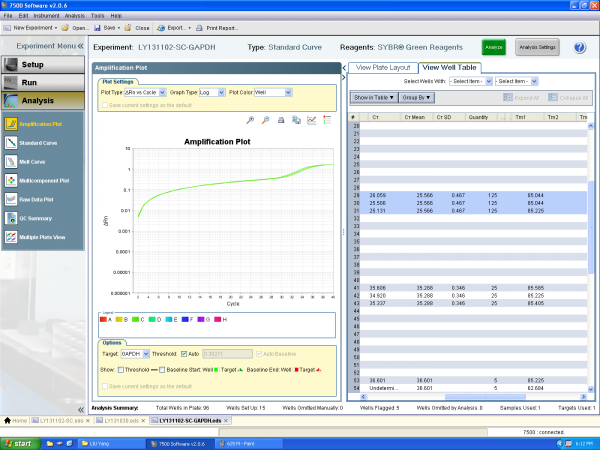Image resolution: width=600 pixels, height=450 pixels.
Task: Open the QC Summary icon
Action: pos(11,218)
